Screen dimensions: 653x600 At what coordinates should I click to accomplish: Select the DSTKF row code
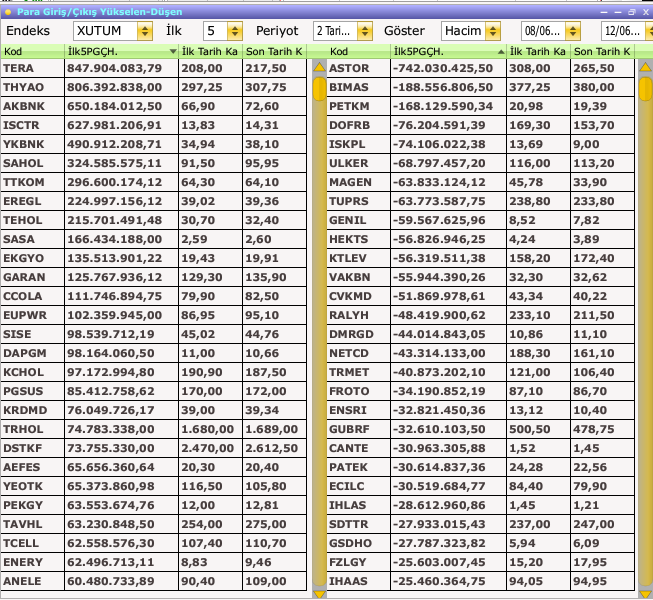tap(22, 448)
